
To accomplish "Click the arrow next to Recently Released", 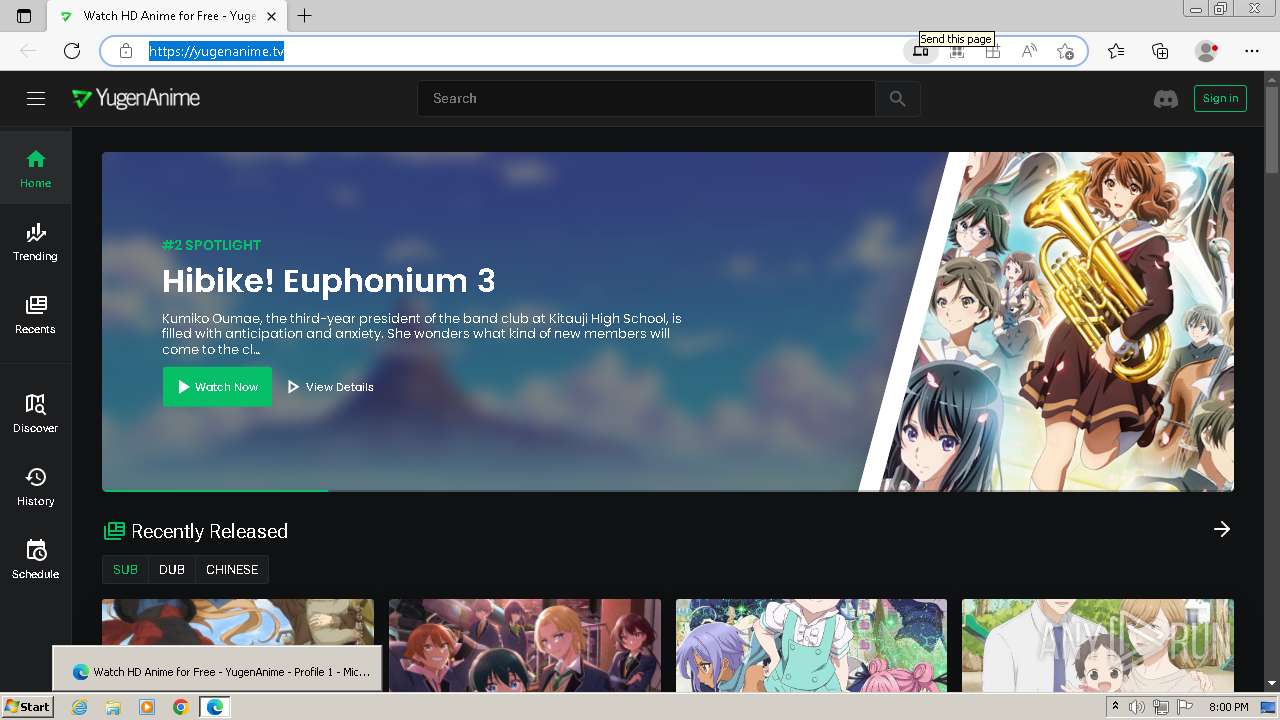I will (1222, 529).
